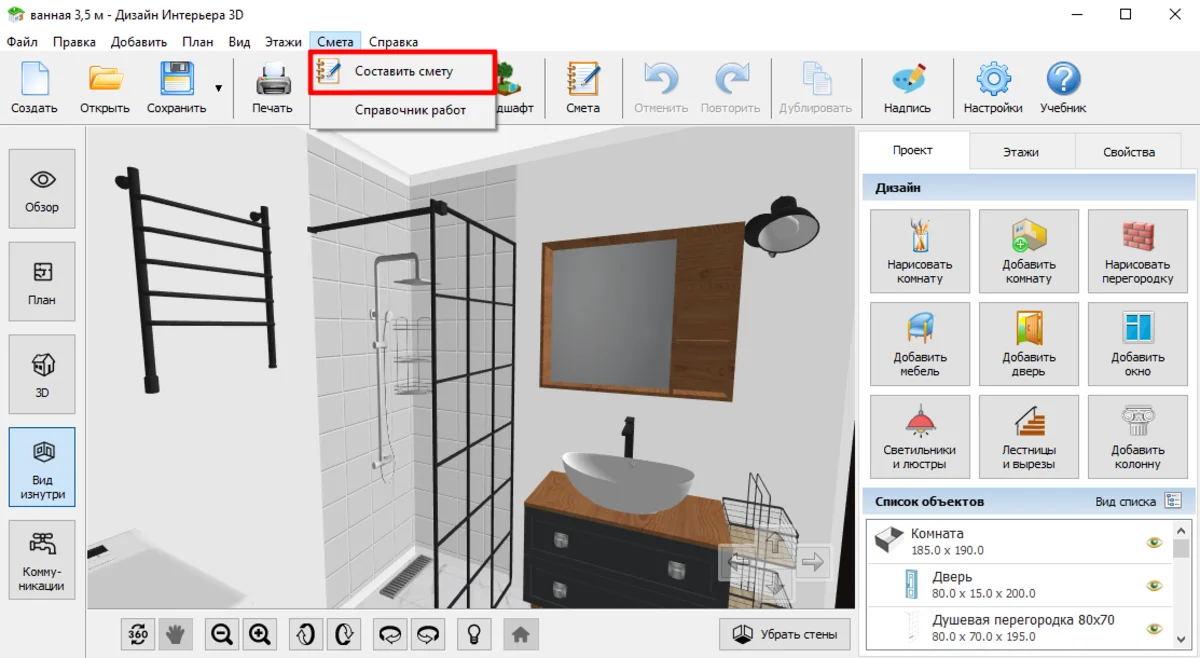Switch to the Свойства tab
Screen dimensions: 1200x658
(1128, 152)
